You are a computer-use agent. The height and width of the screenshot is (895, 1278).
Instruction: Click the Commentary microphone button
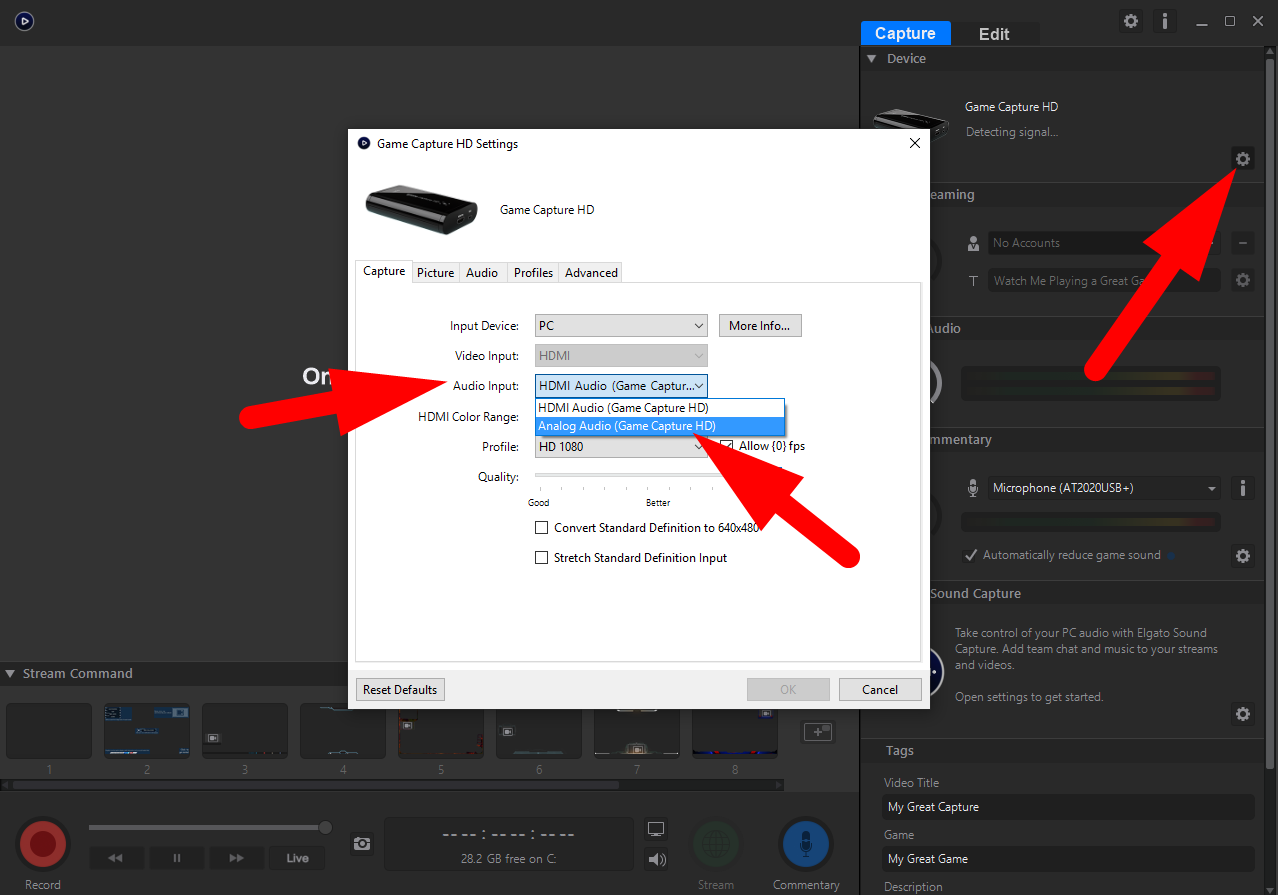point(805,845)
